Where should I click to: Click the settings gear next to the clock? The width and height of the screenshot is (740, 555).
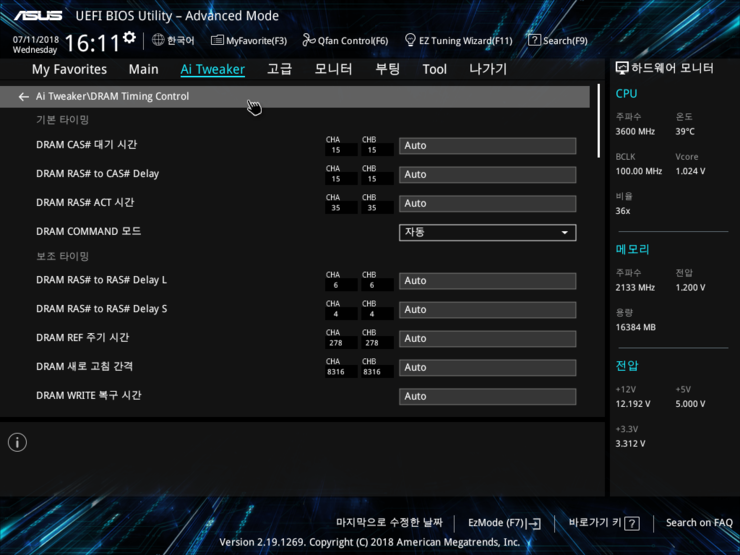click(129, 37)
